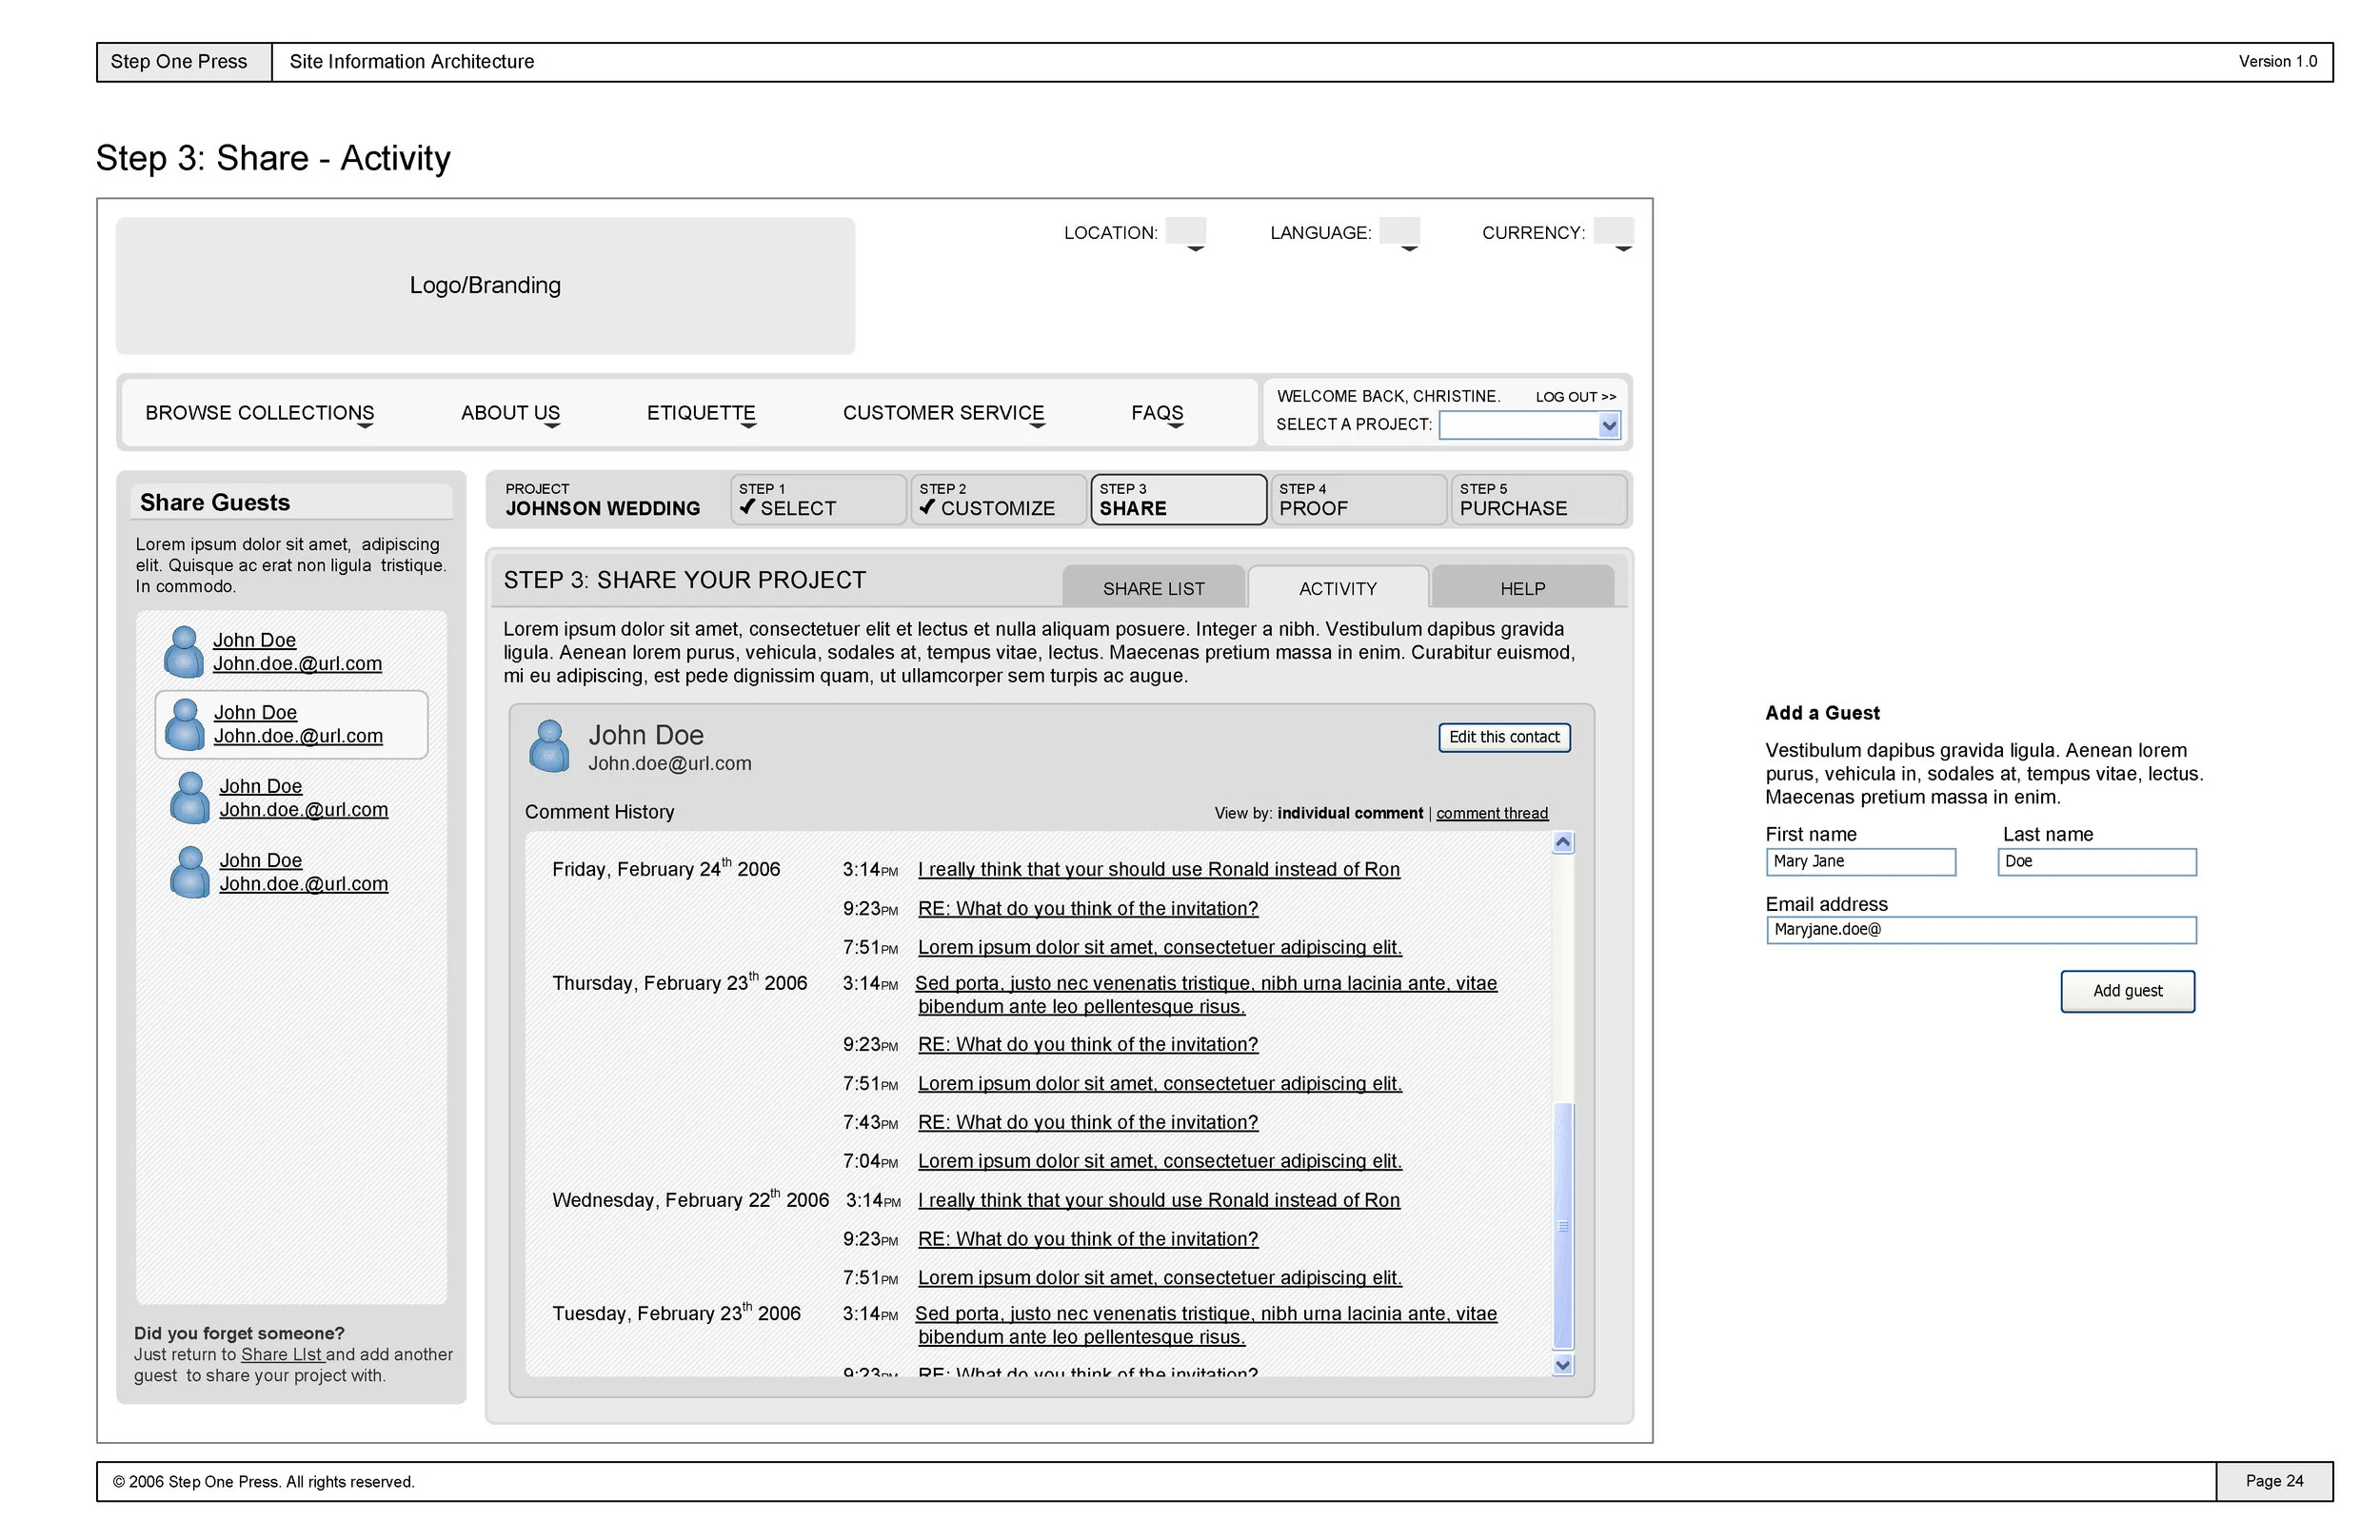This screenshot has width=2380, height=1540.
Task: Click the Comment History scrollbar thumb
Action: [x=1563, y=1225]
